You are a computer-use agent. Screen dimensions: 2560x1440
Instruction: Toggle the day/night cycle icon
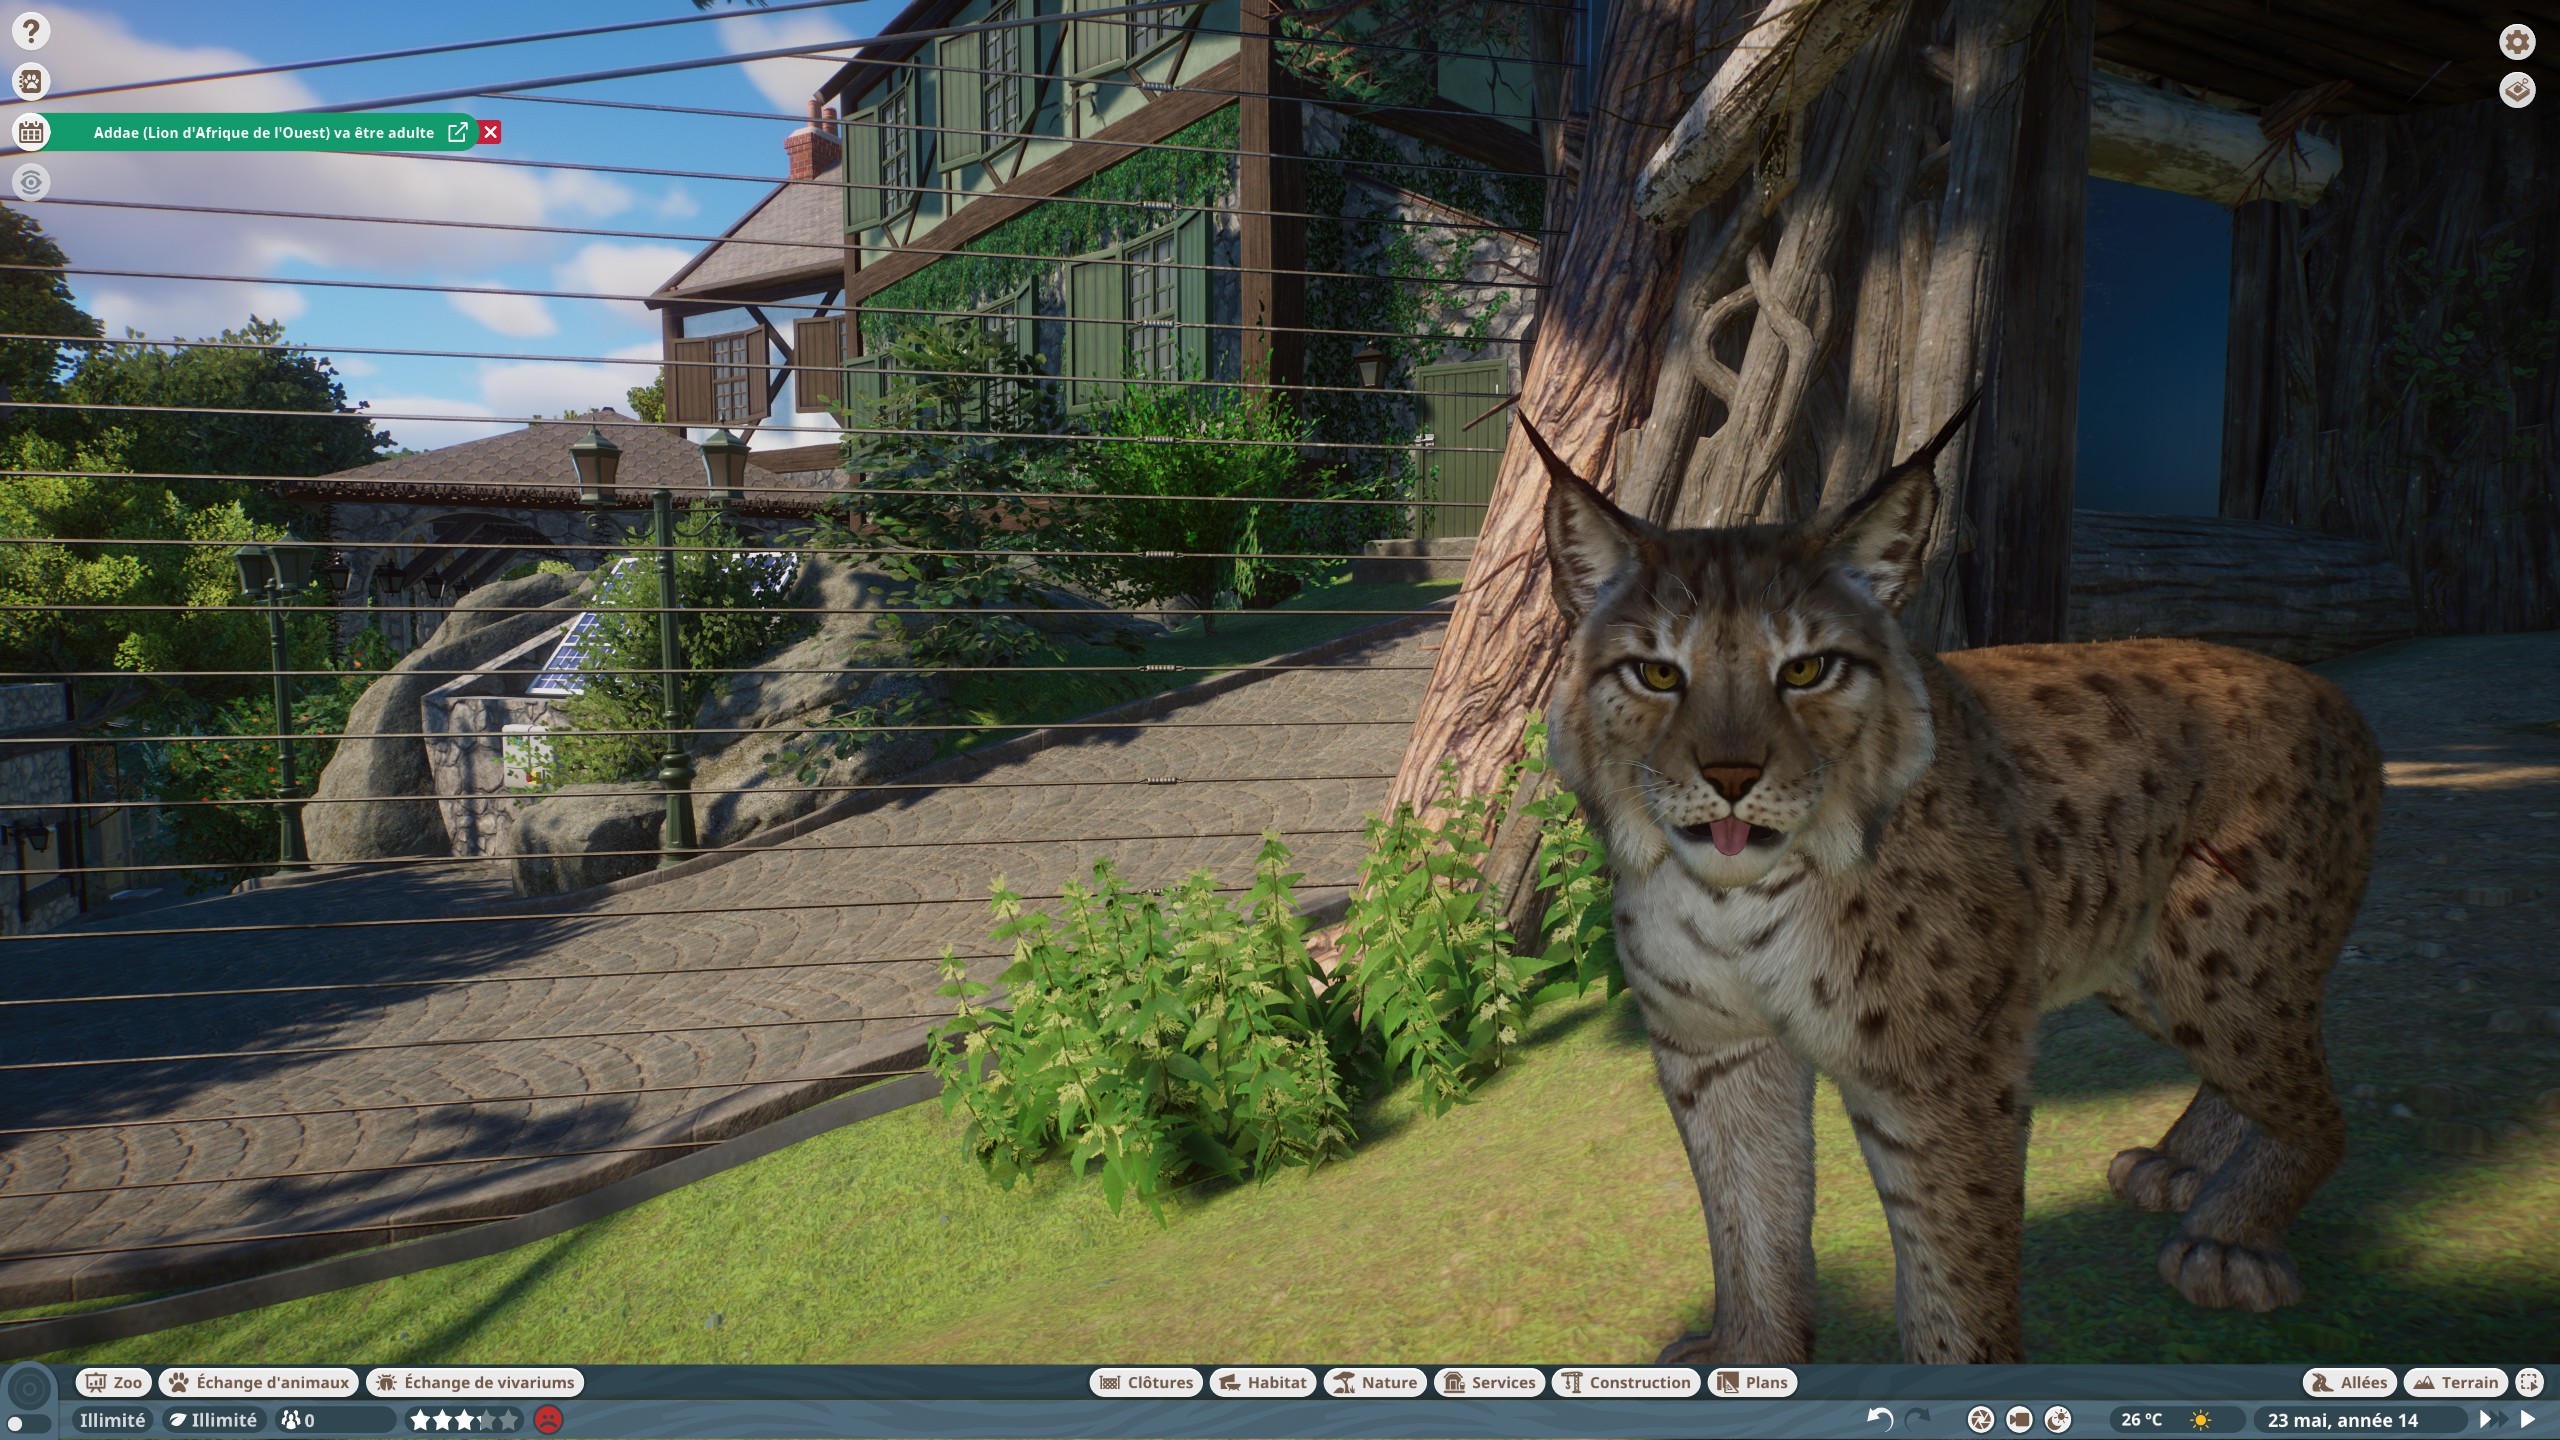[2057, 1419]
